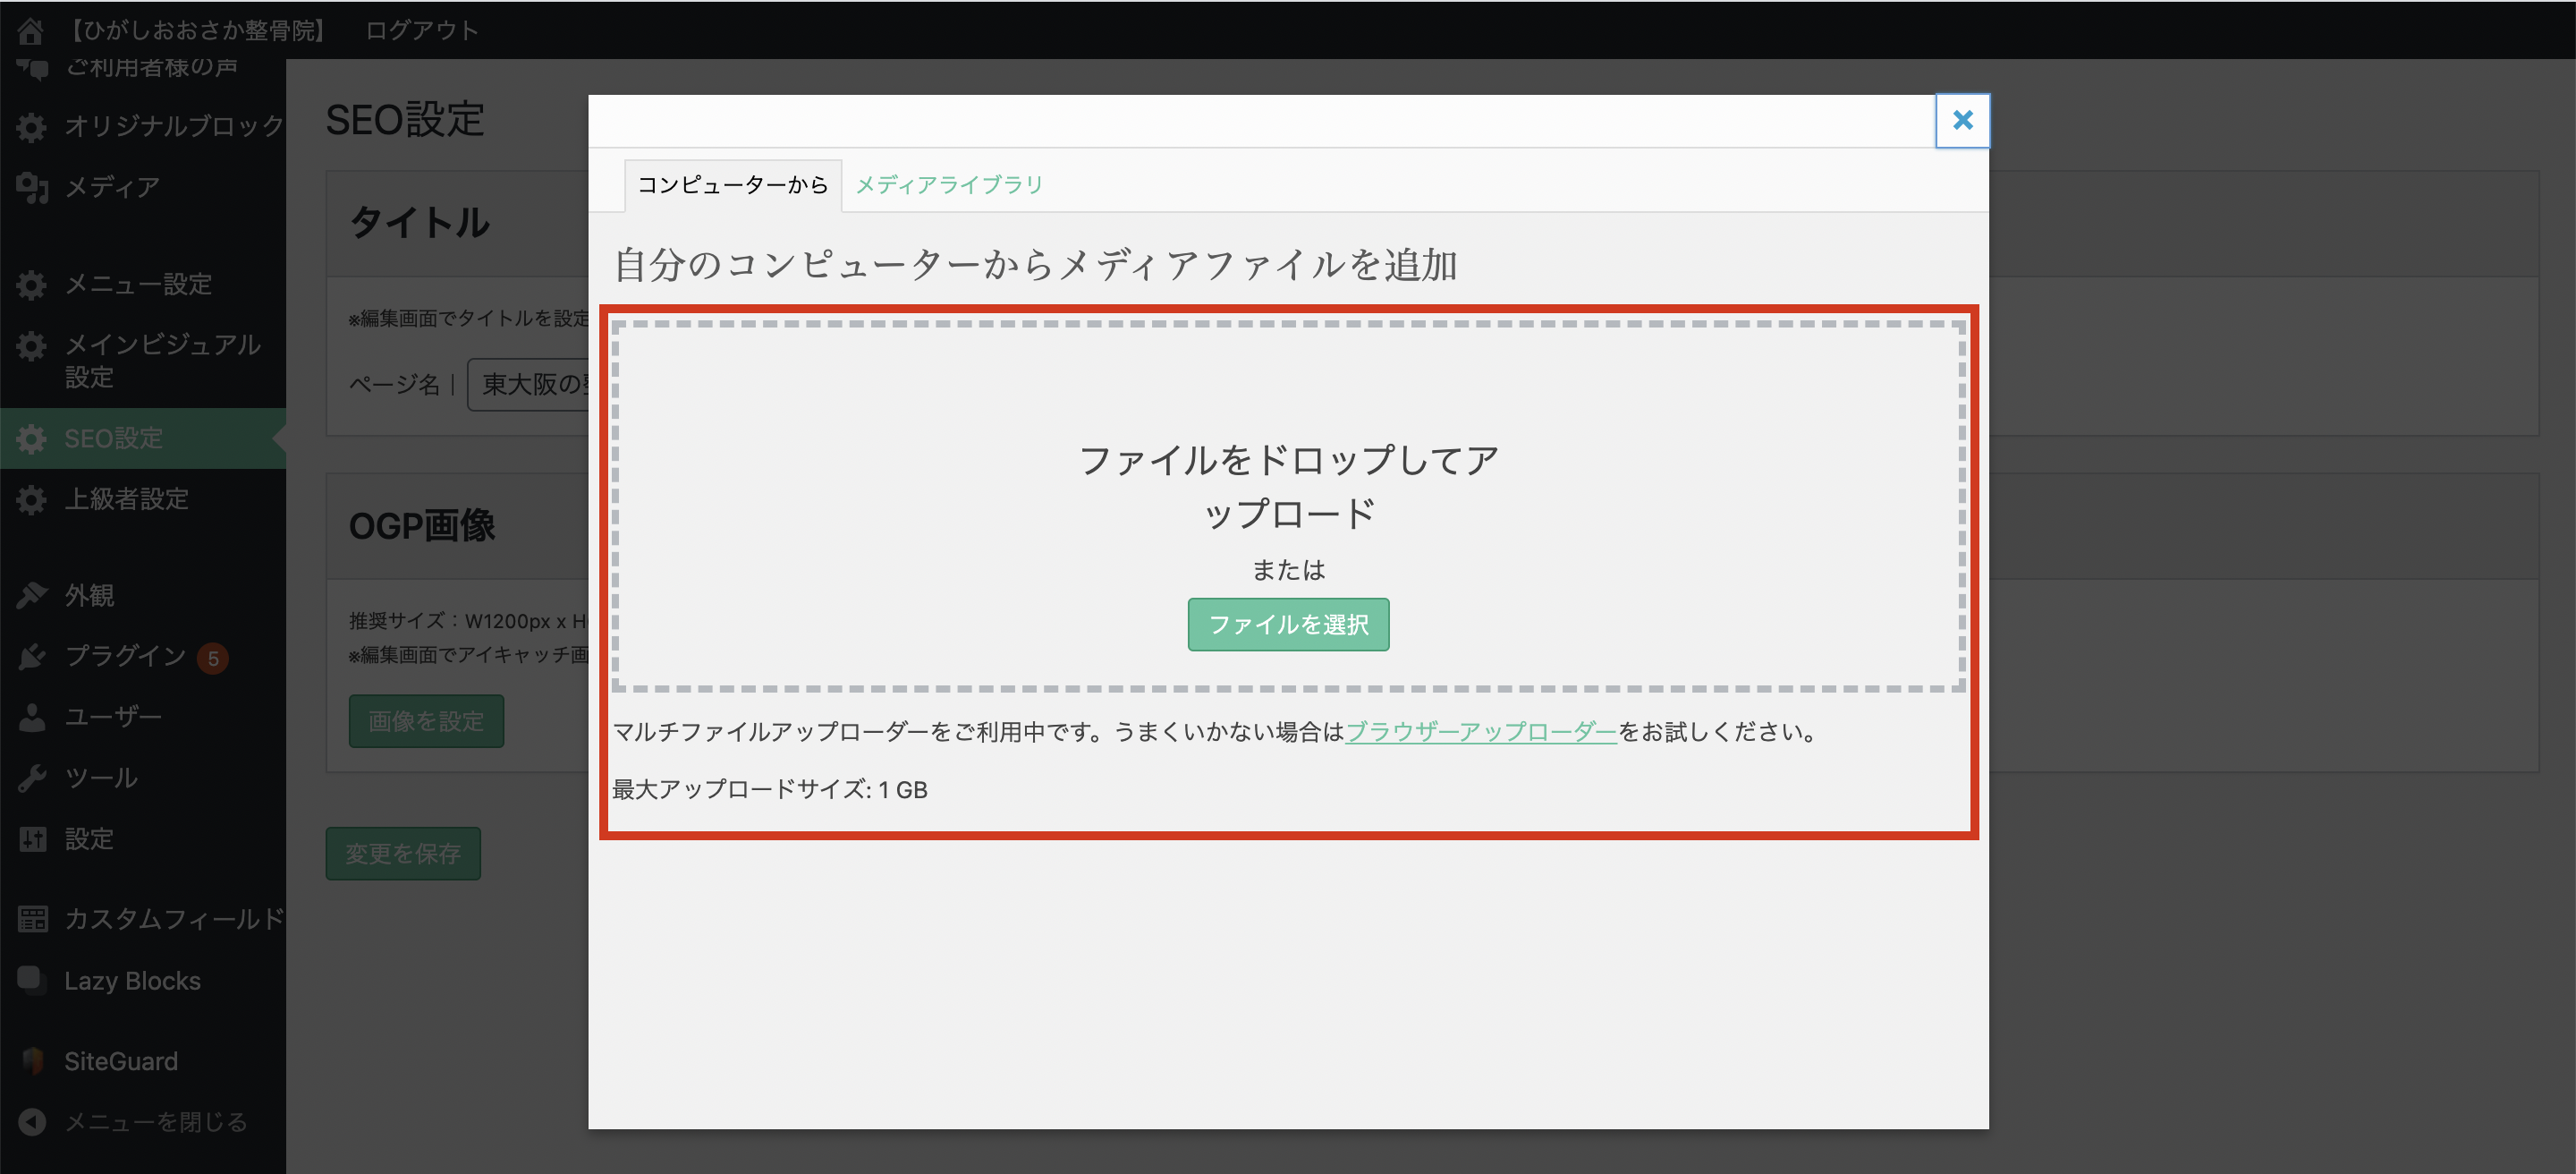The width and height of the screenshot is (2576, 1174).
Task: Click the SiteGuard shield icon
Action: 32,1061
